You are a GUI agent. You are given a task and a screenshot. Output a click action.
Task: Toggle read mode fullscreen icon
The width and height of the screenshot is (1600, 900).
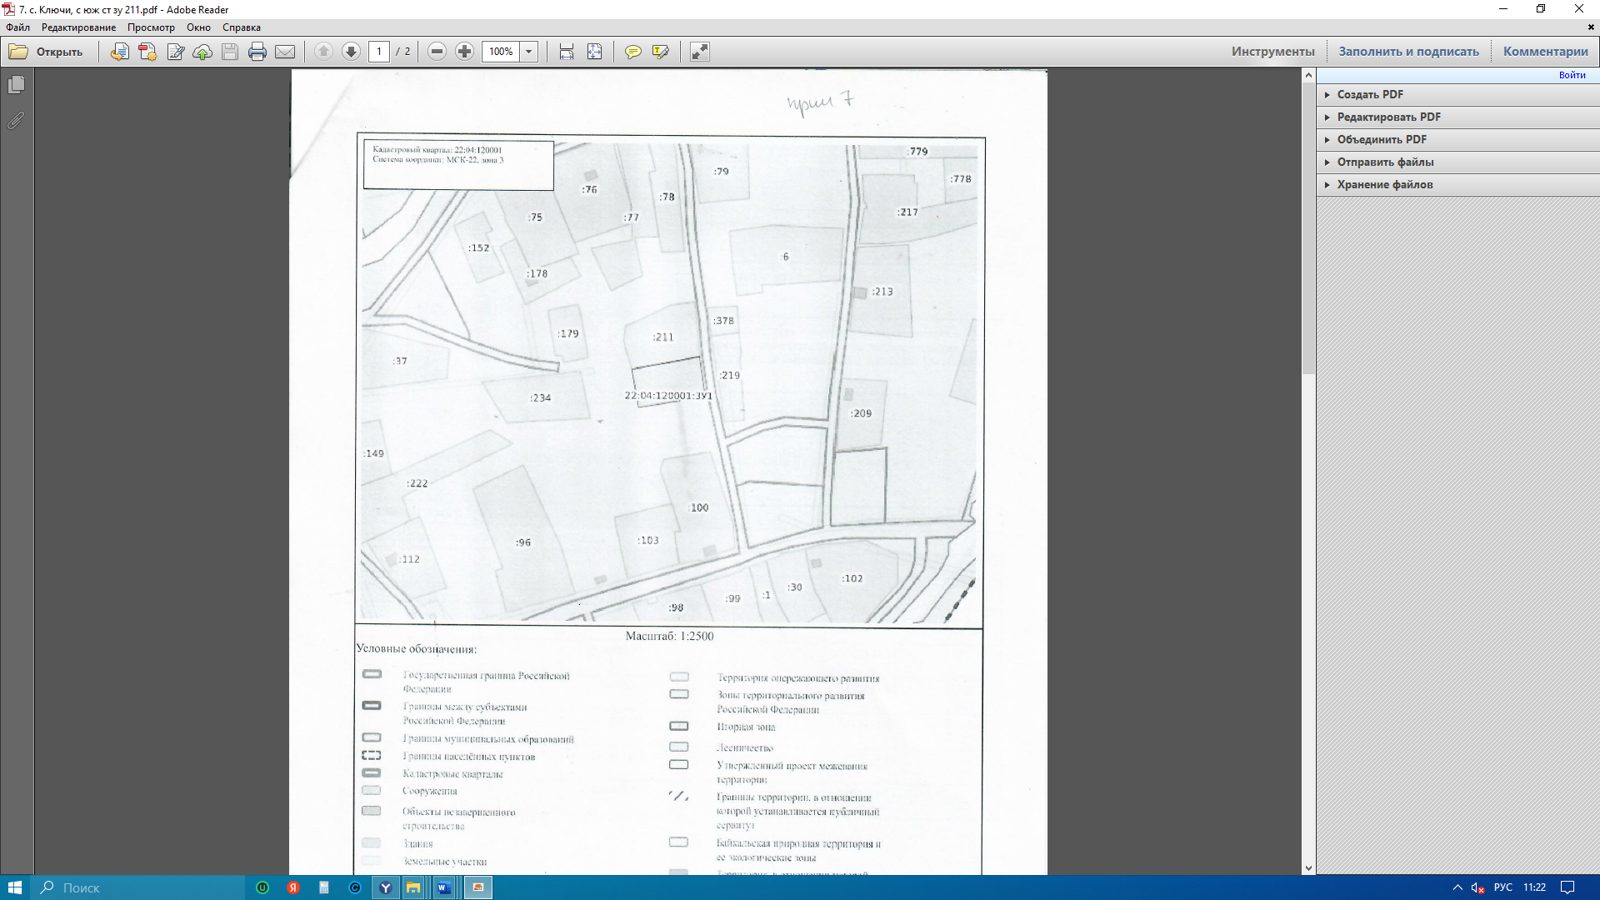tap(700, 52)
